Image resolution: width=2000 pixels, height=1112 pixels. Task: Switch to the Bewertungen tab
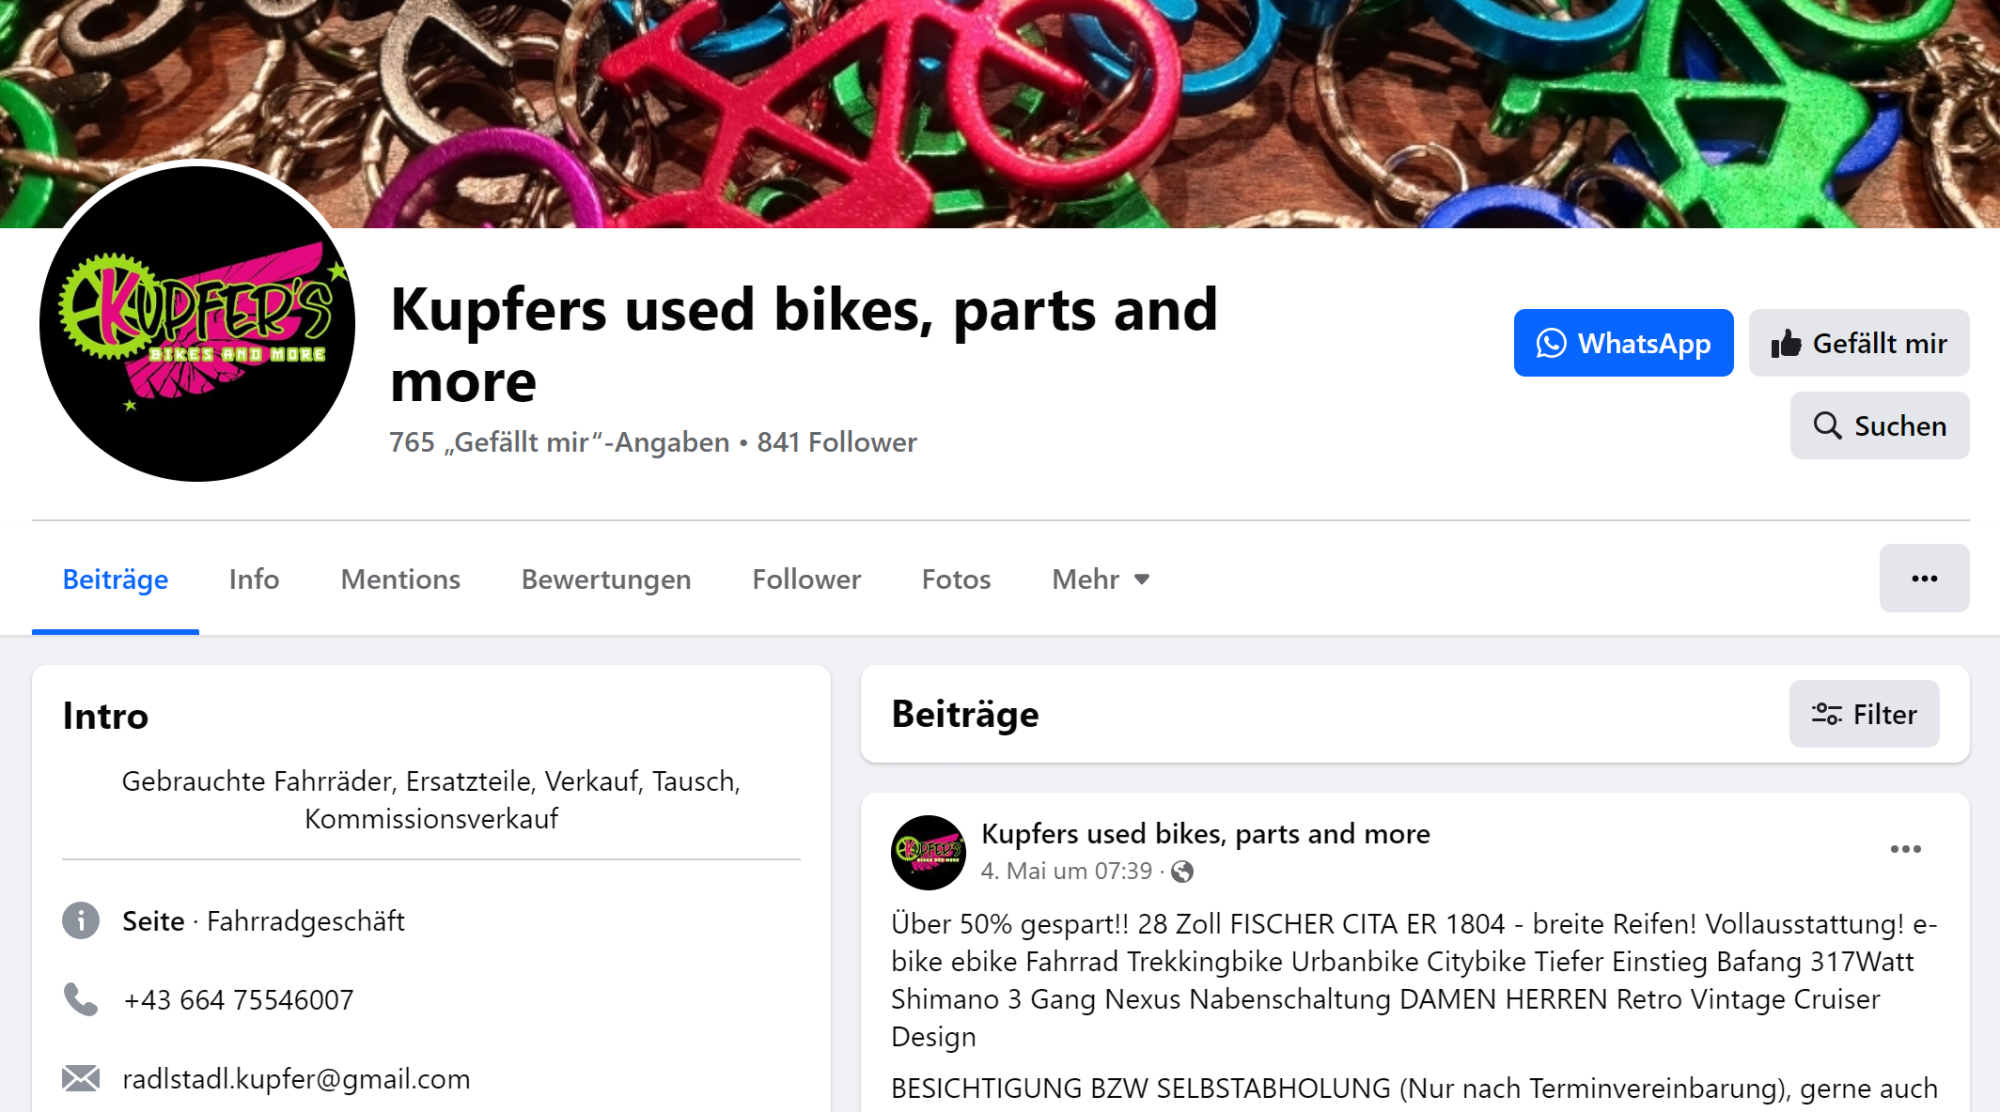point(606,579)
